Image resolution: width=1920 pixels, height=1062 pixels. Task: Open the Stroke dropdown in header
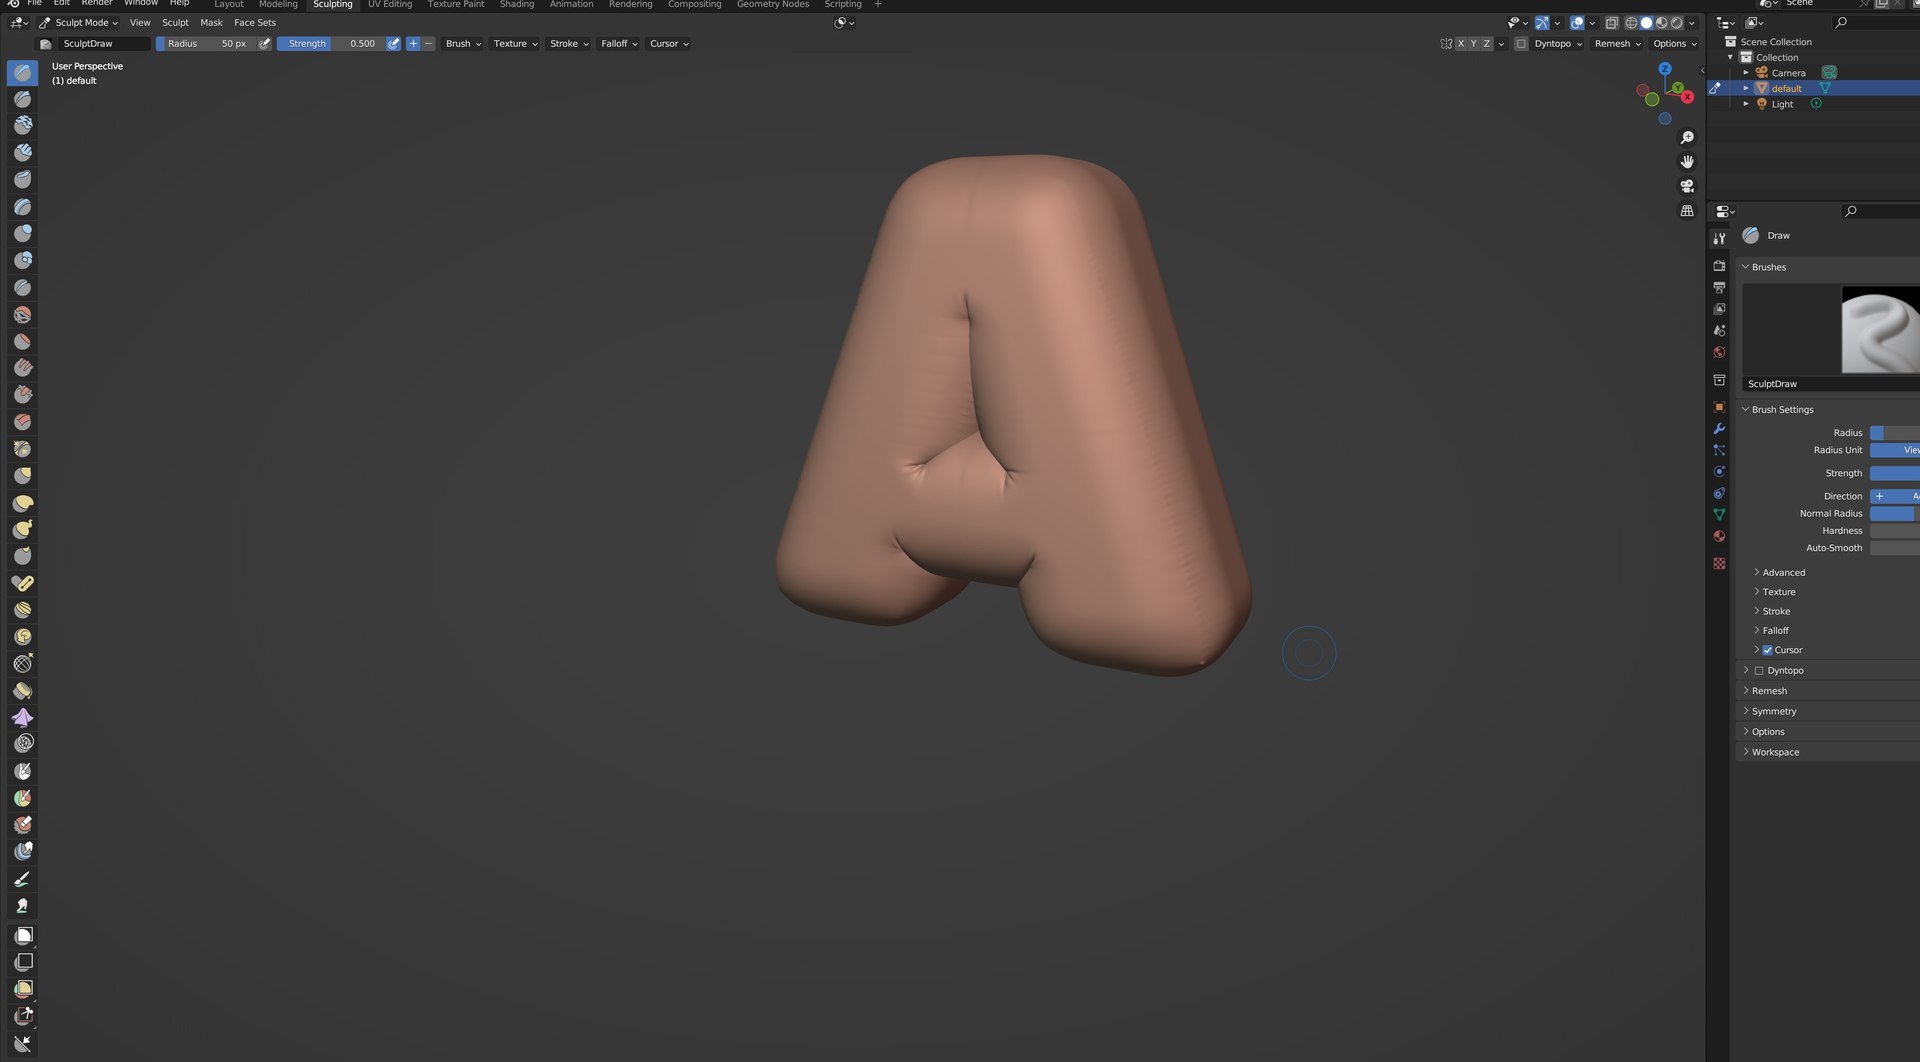click(569, 44)
